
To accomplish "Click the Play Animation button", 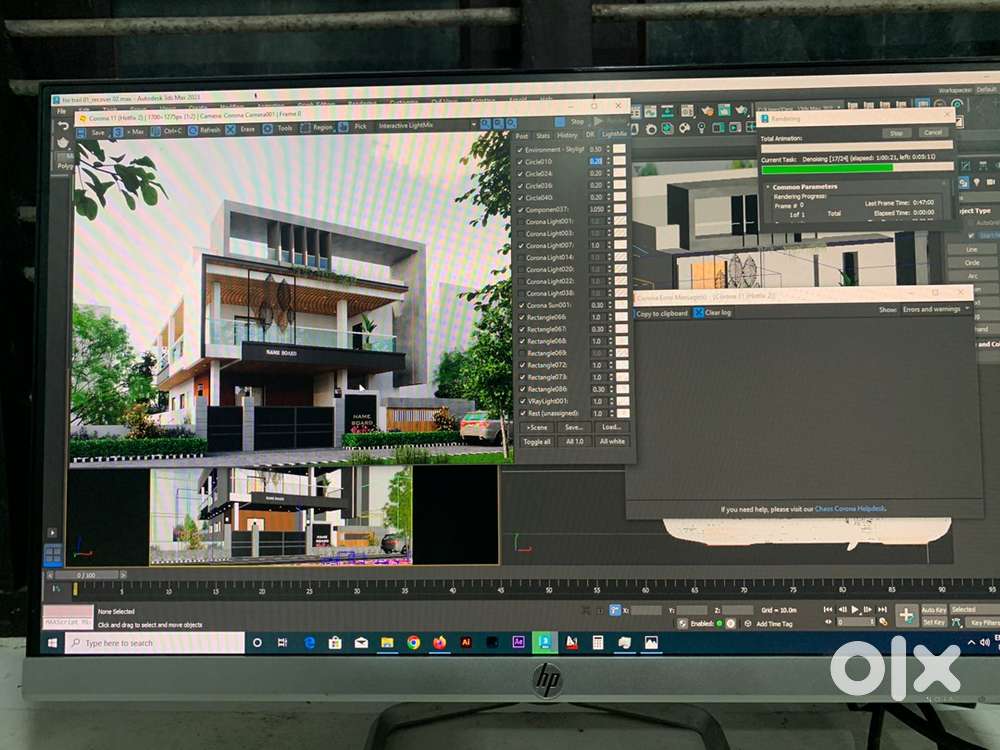I will click(854, 609).
